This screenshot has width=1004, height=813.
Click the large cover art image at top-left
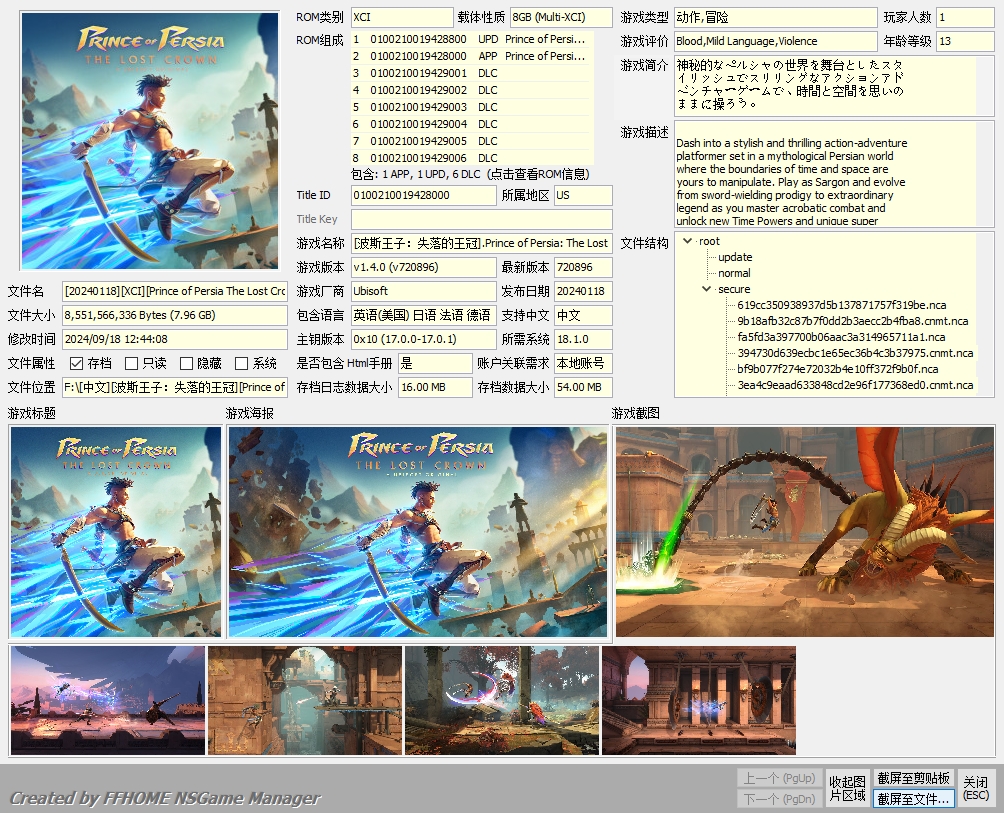(x=150, y=141)
